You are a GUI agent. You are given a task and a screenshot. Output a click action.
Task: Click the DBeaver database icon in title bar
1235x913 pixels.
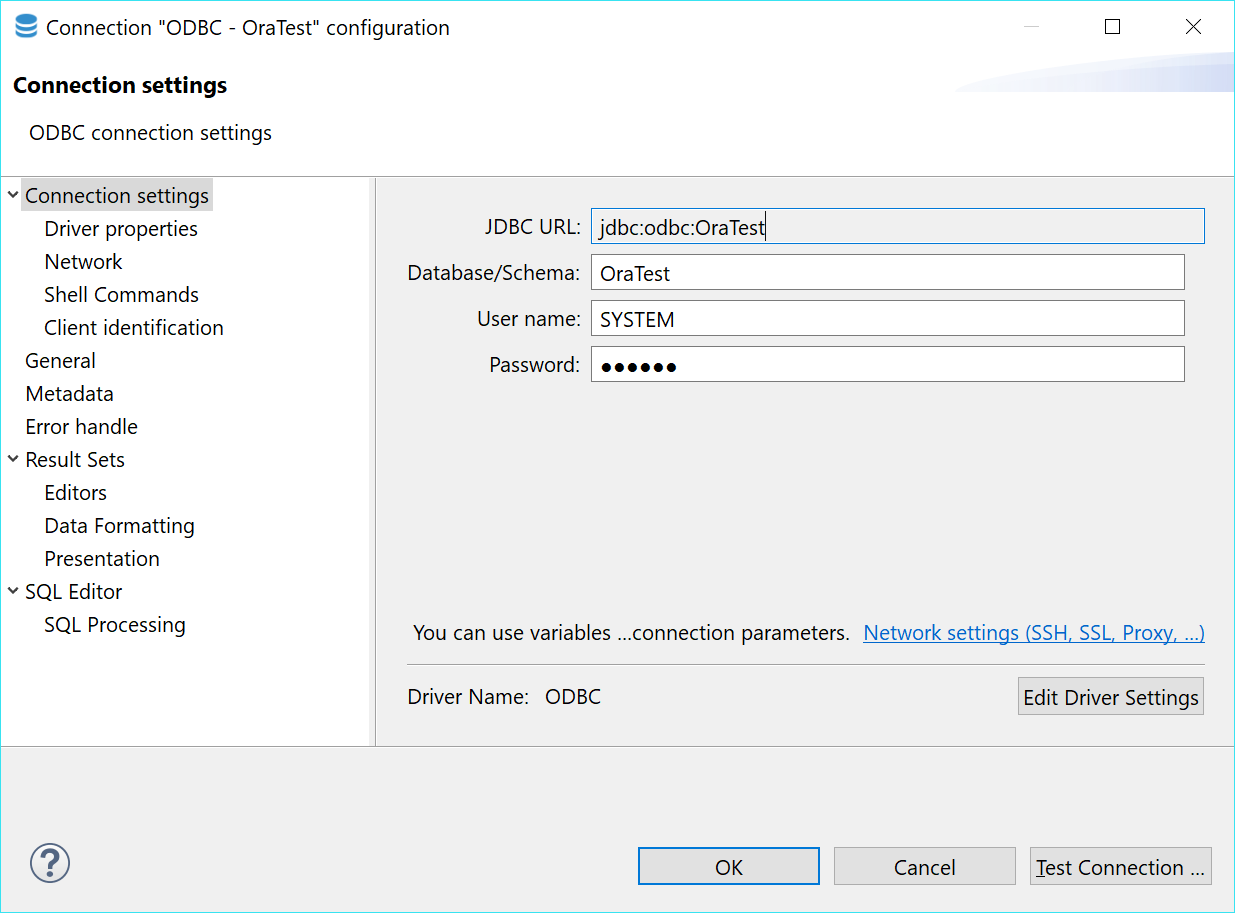click(x=26, y=27)
